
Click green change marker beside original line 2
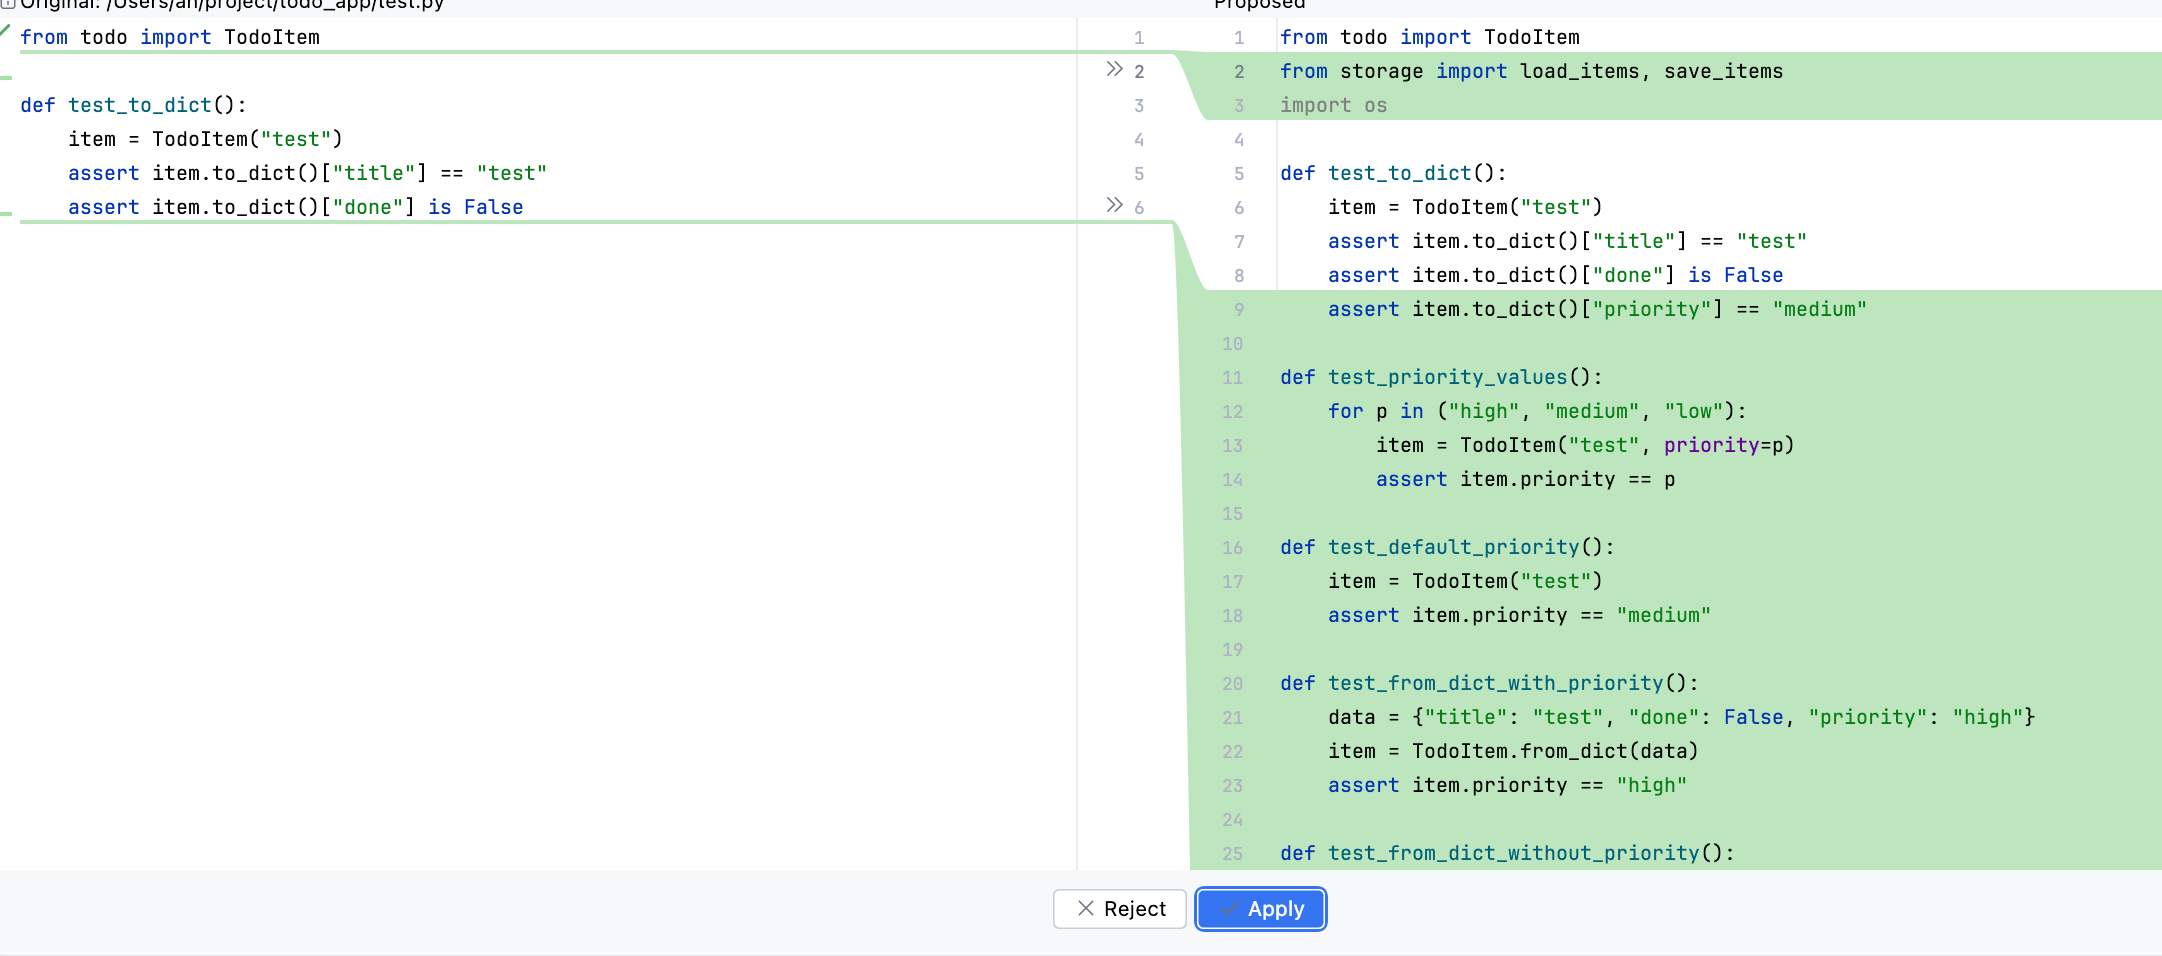[6, 77]
